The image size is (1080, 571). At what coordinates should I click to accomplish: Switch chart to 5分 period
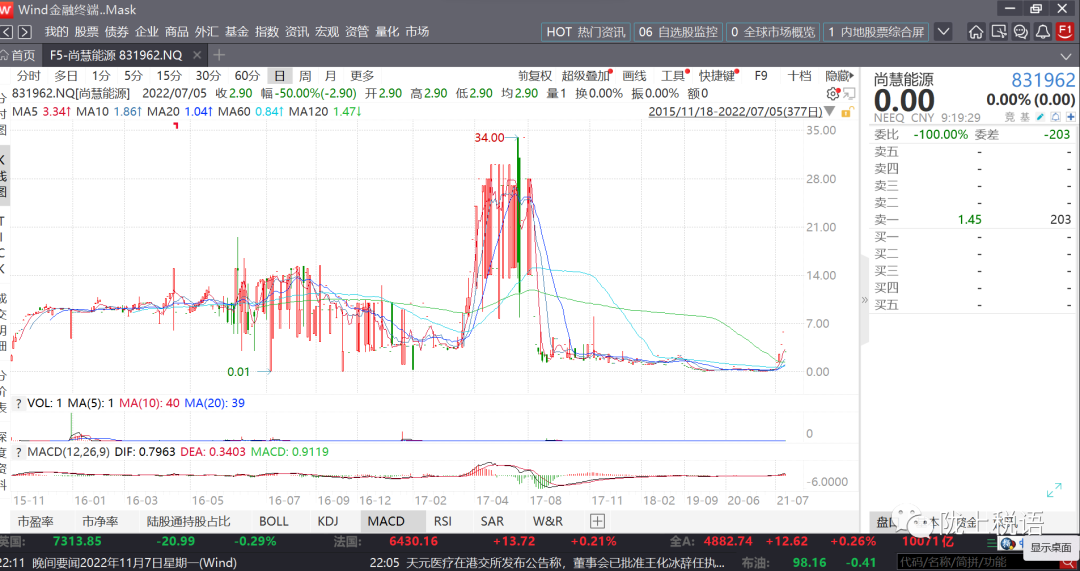134,76
